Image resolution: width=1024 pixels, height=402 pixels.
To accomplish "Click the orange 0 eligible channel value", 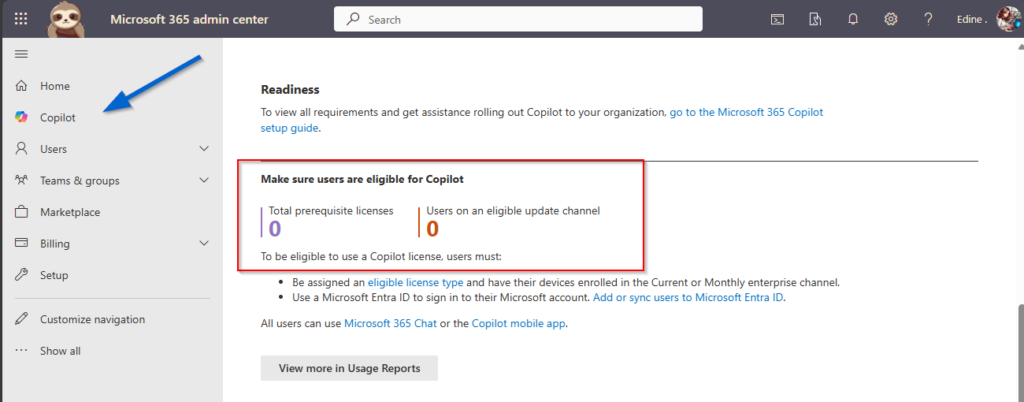I will [x=432, y=229].
